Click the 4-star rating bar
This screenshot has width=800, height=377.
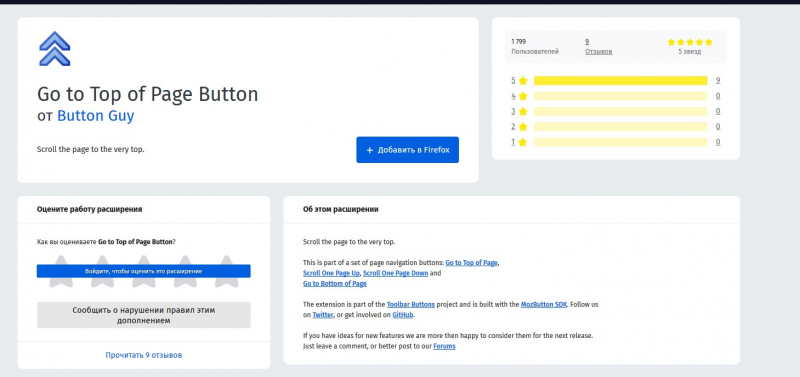coord(620,96)
